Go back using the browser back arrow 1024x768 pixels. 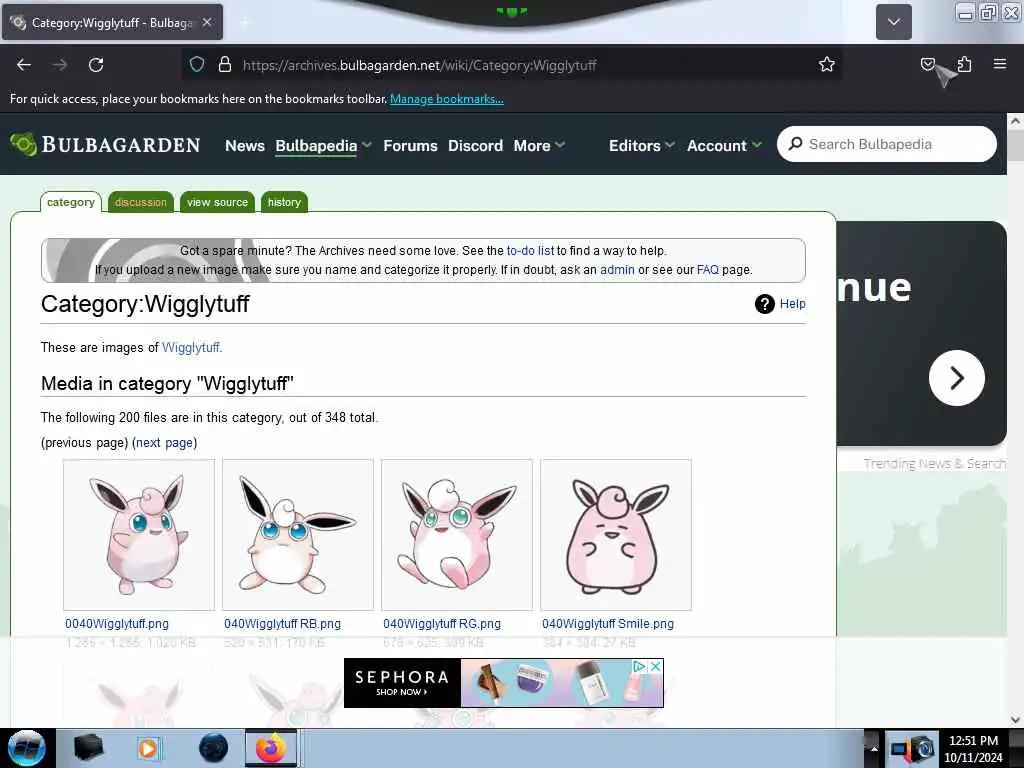[24, 65]
